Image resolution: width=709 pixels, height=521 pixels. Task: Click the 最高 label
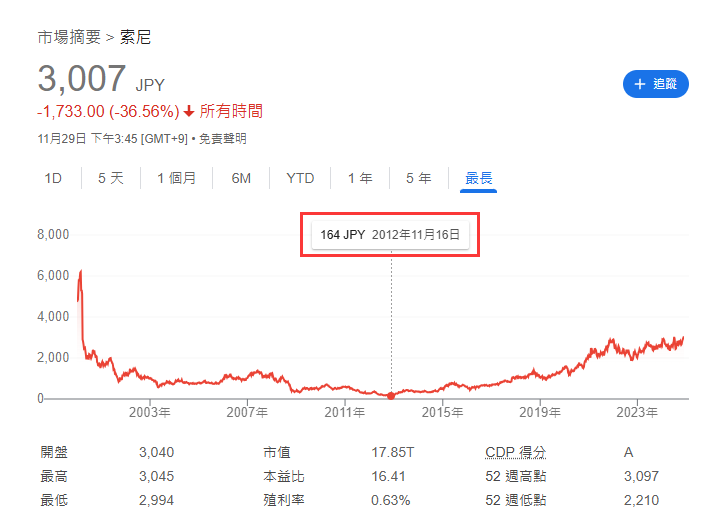[x=54, y=476]
